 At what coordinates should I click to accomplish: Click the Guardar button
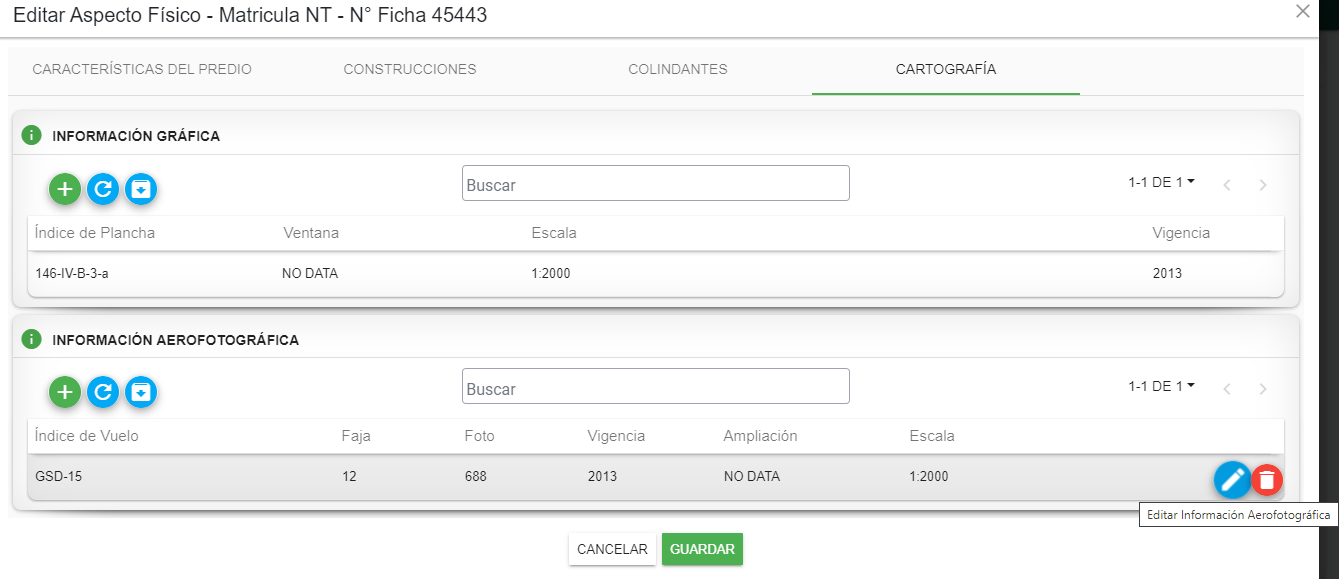(x=702, y=549)
